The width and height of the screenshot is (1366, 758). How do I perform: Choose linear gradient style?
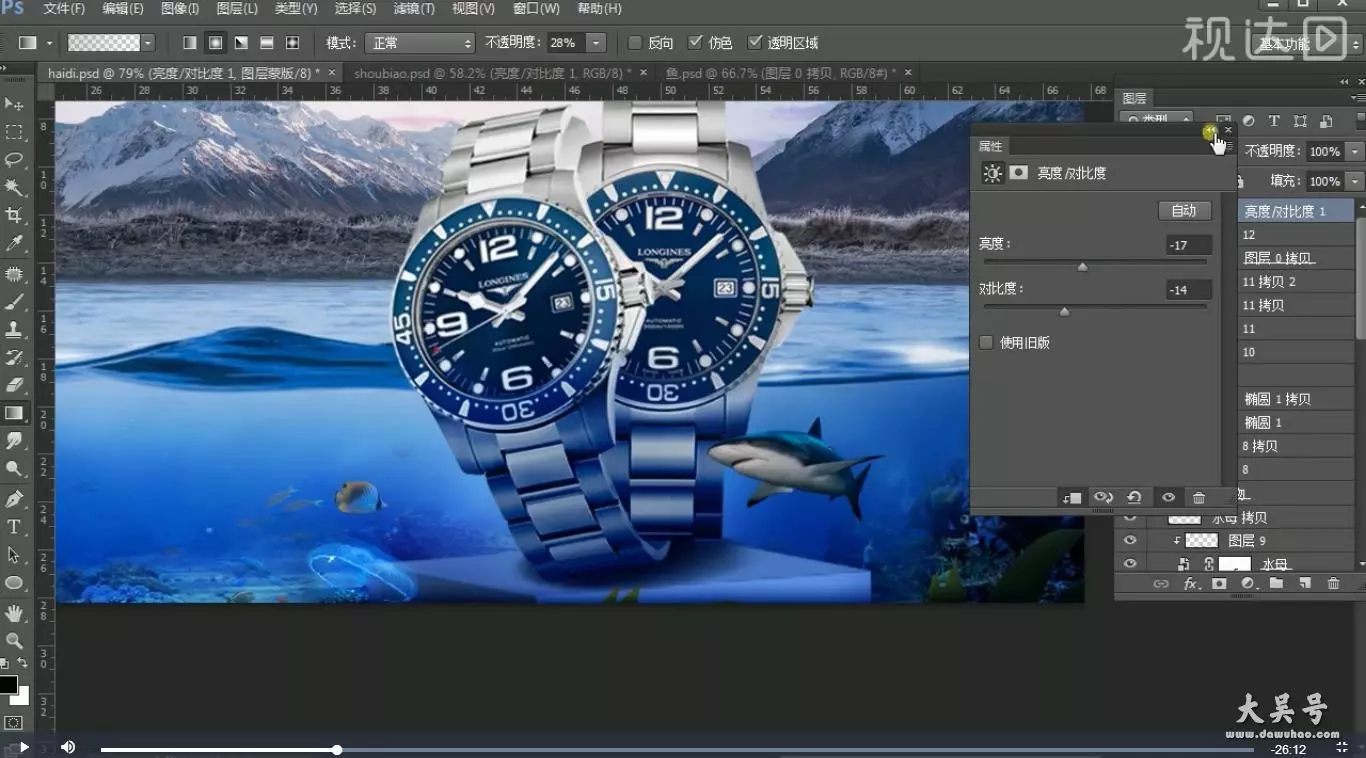coord(190,43)
